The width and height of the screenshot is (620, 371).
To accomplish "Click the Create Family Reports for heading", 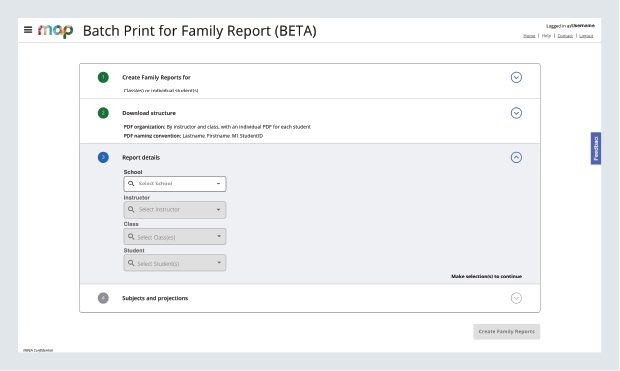I will [156, 77].
